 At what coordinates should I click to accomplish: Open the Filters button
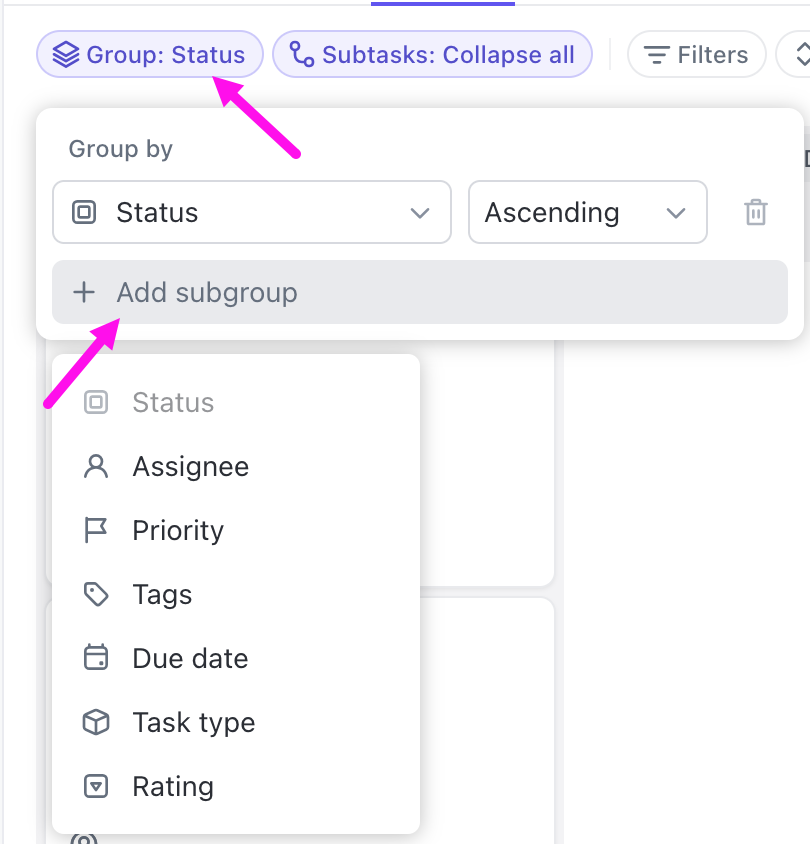696,55
